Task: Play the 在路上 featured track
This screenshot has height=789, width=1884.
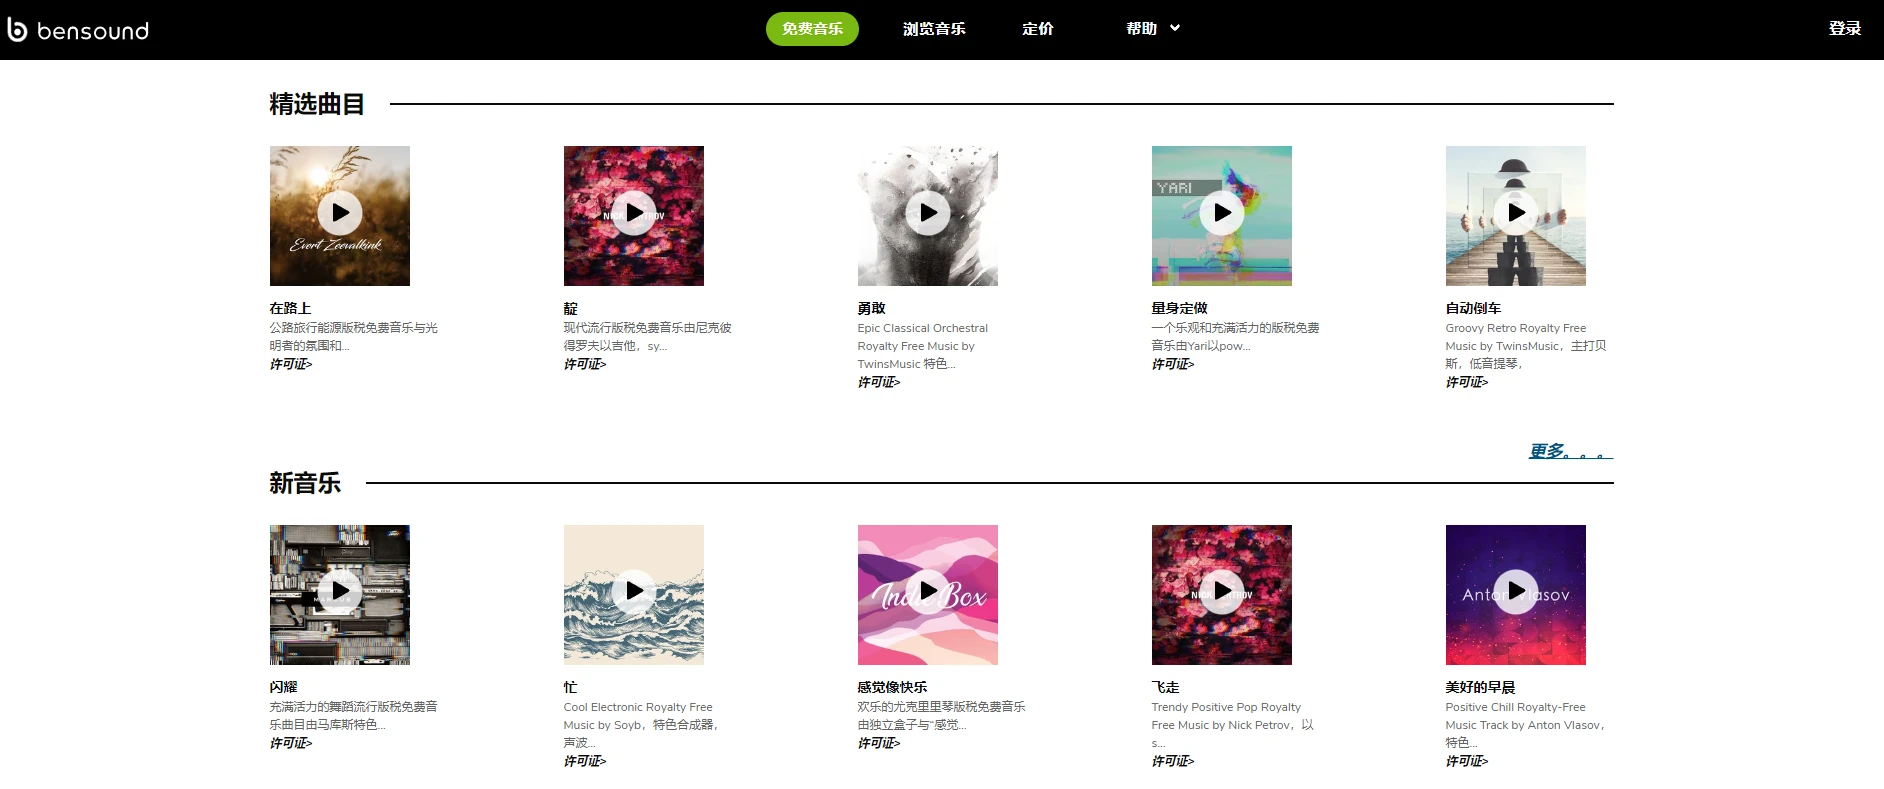Action: (340, 213)
